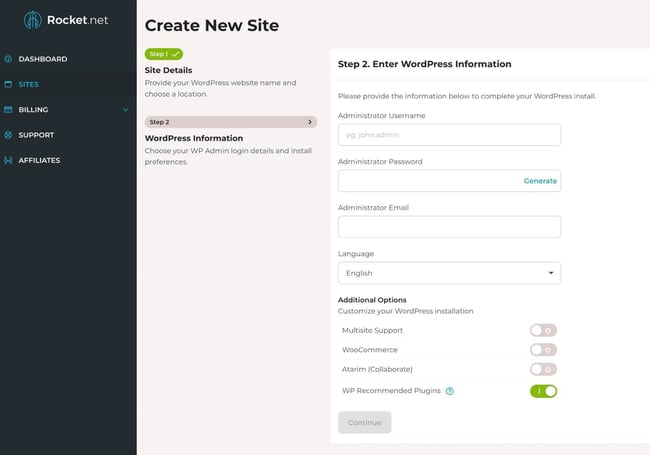Enable the Multisite Support toggle
The height and width of the screenshot is (455, 650).
(543, 330)
